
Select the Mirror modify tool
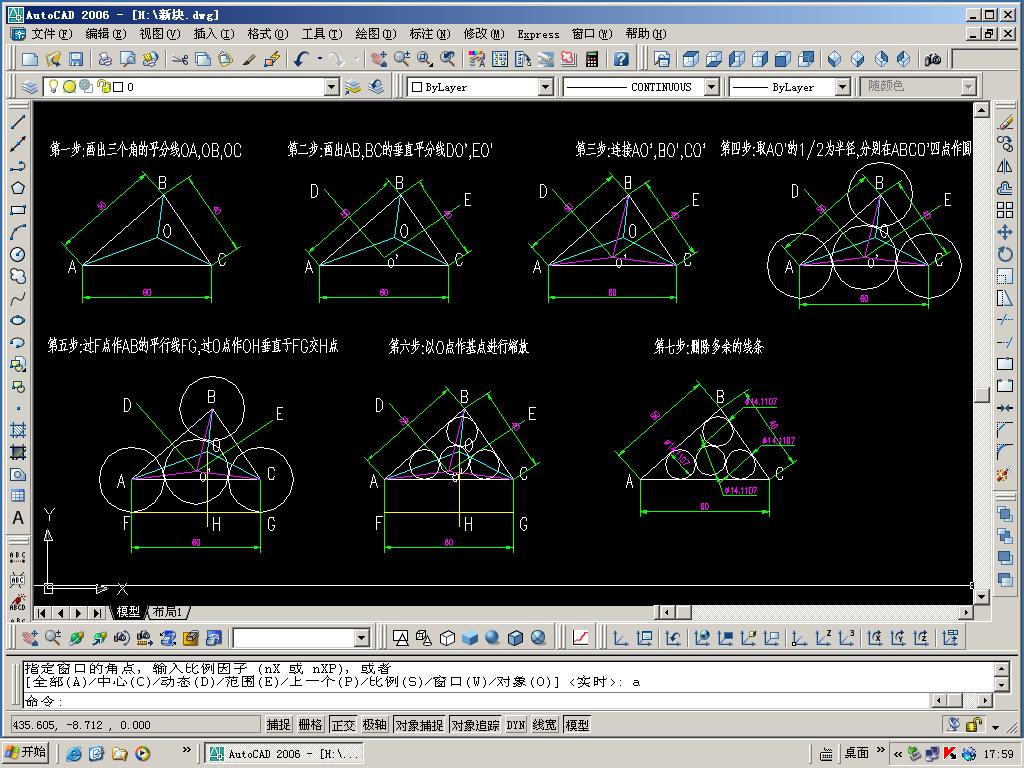(x=1005, y=166)
